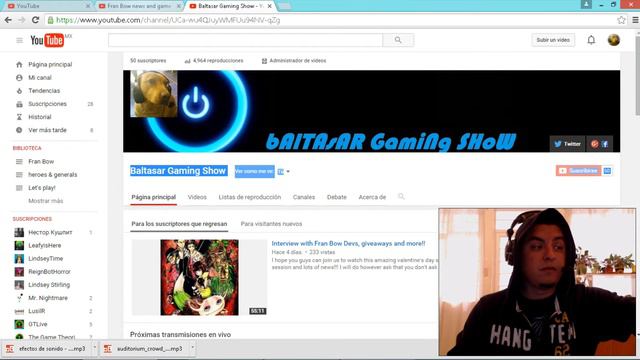
Task: Click the YouTube logo
Action: (47, 40)
